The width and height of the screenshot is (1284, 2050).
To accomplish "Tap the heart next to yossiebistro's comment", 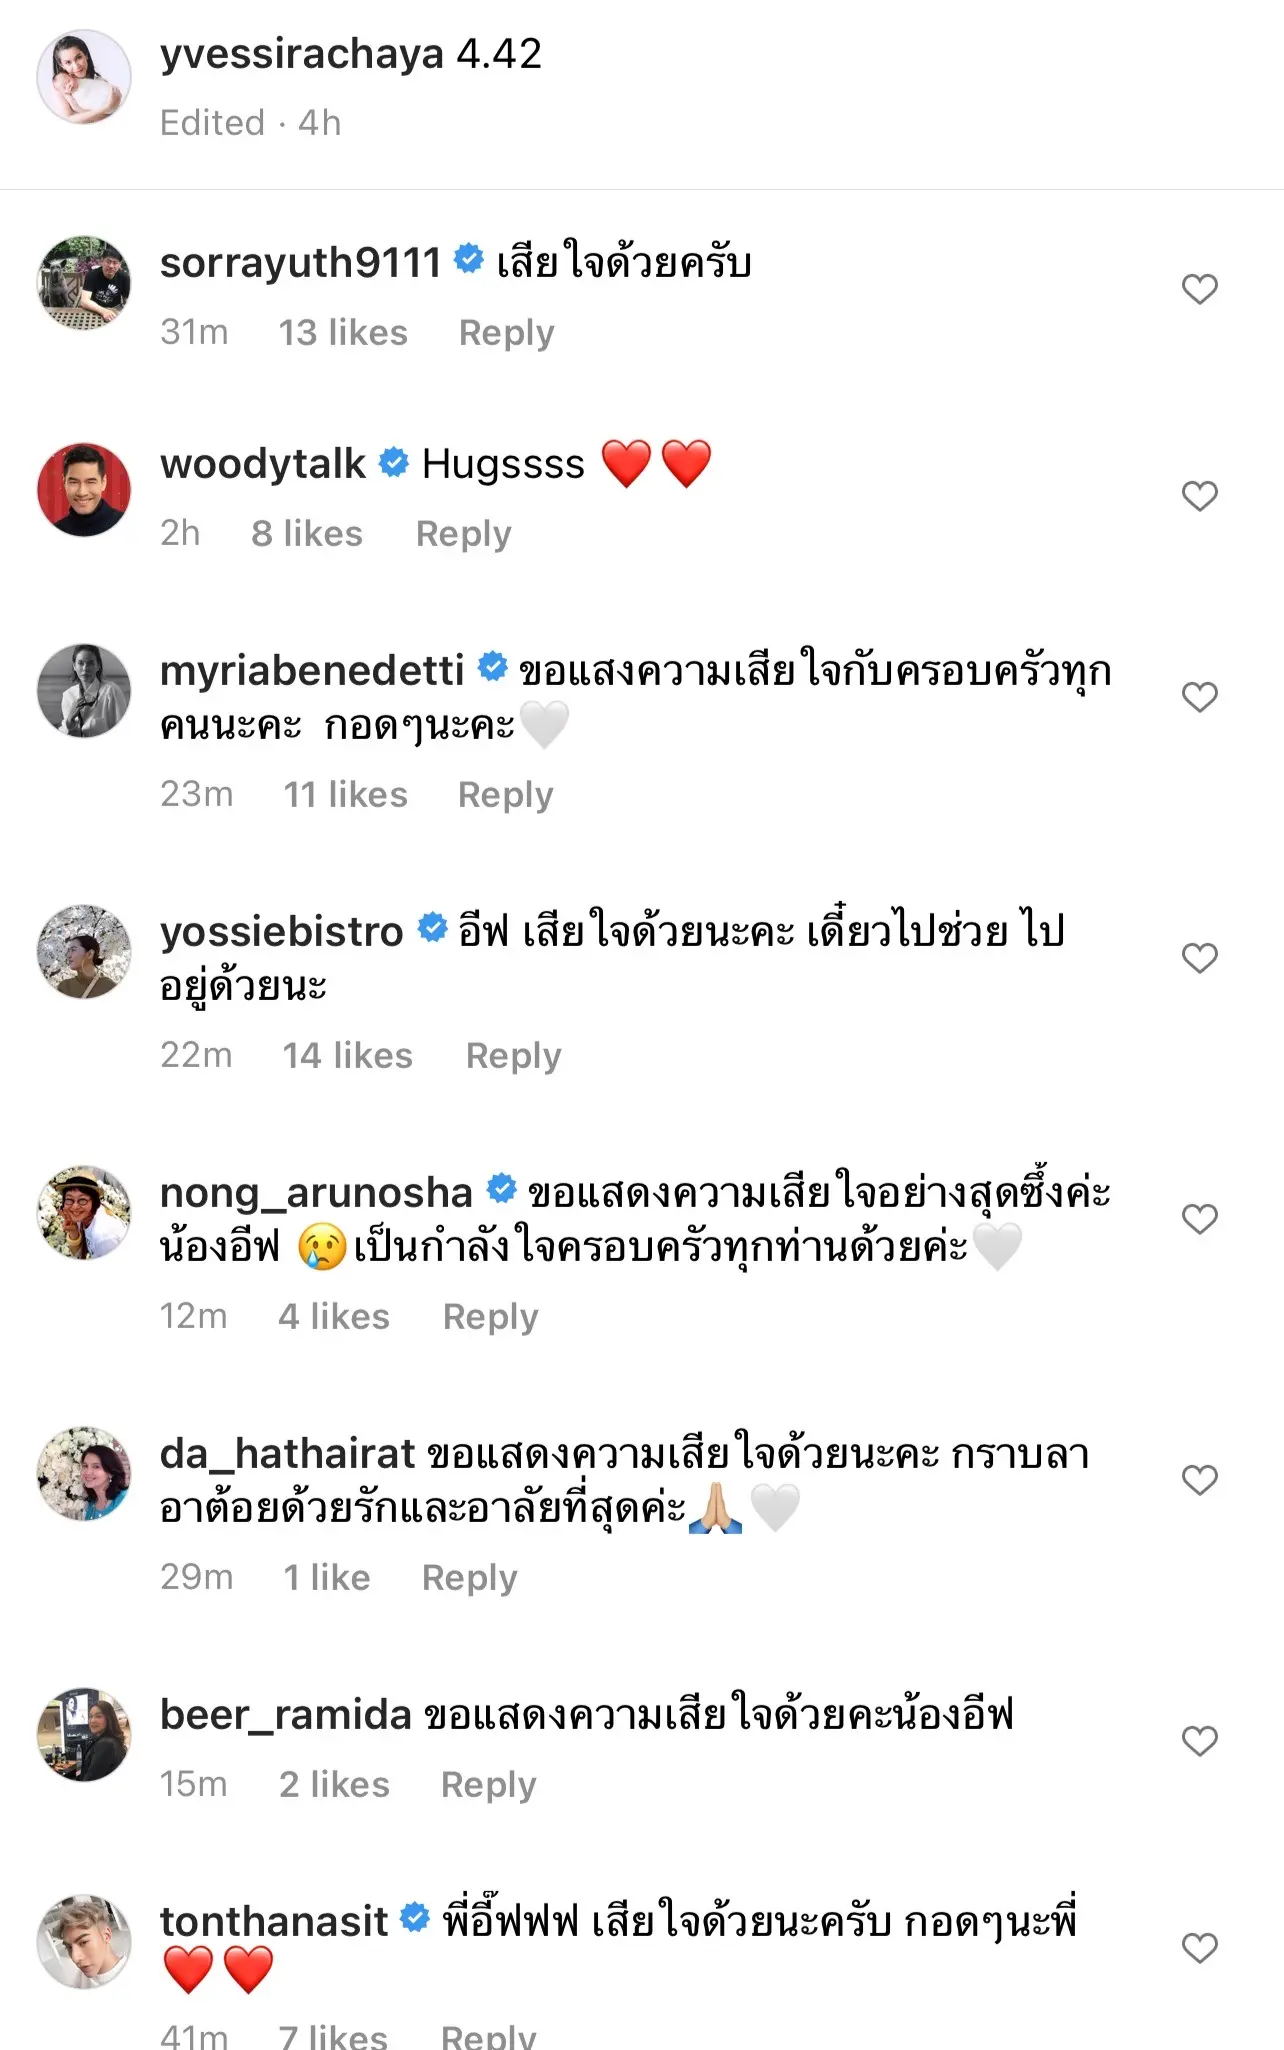I will 1199,958.
